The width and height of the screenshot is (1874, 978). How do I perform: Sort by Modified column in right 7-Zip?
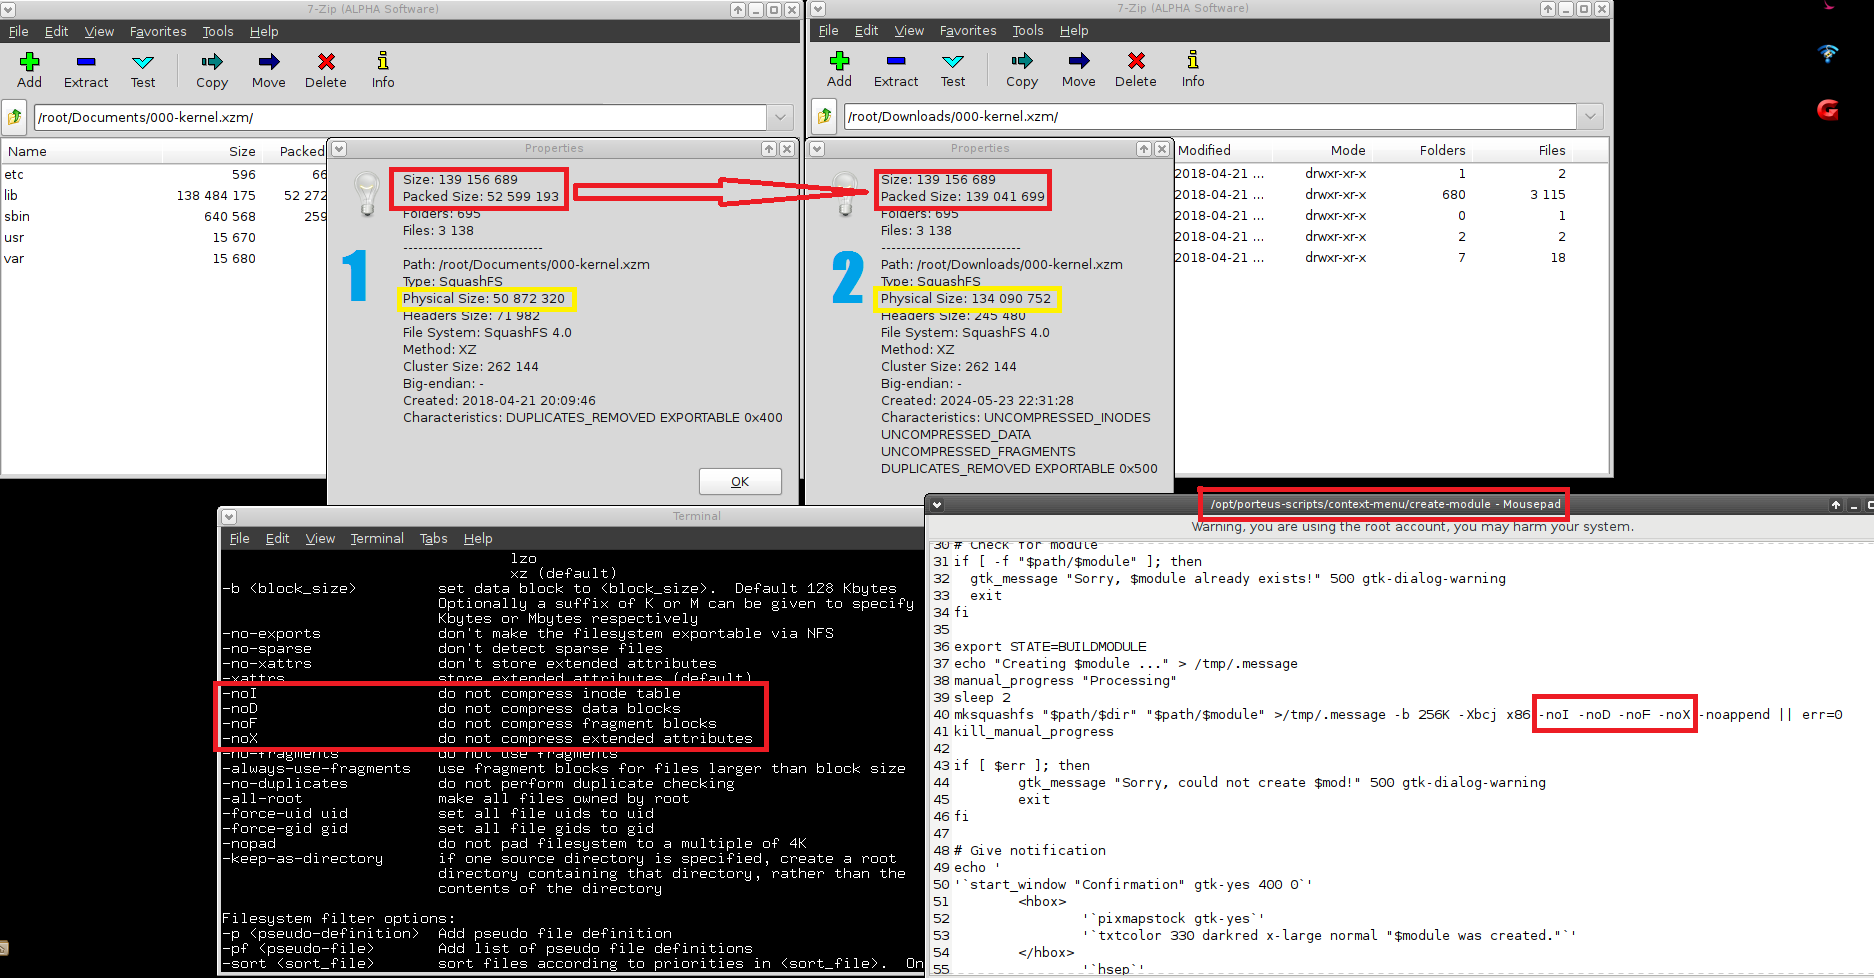coord(1223,150)
